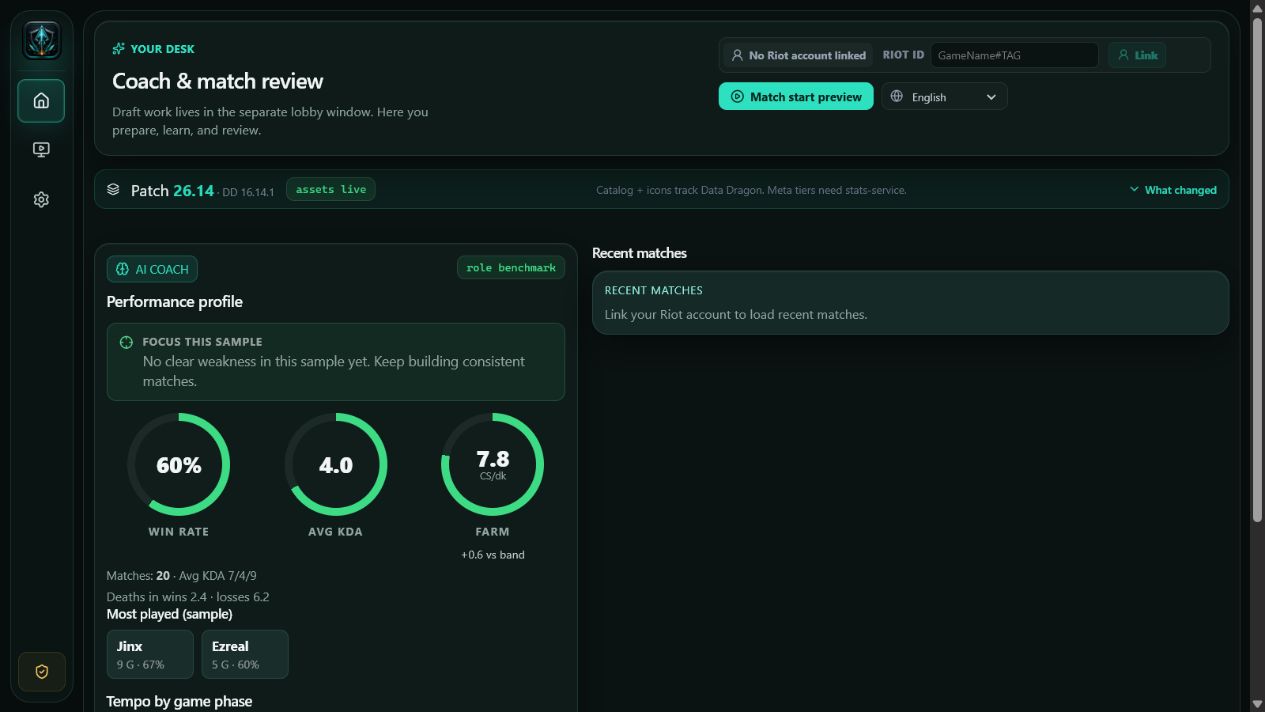Click the Match start preview button

(x=796, y=97)
